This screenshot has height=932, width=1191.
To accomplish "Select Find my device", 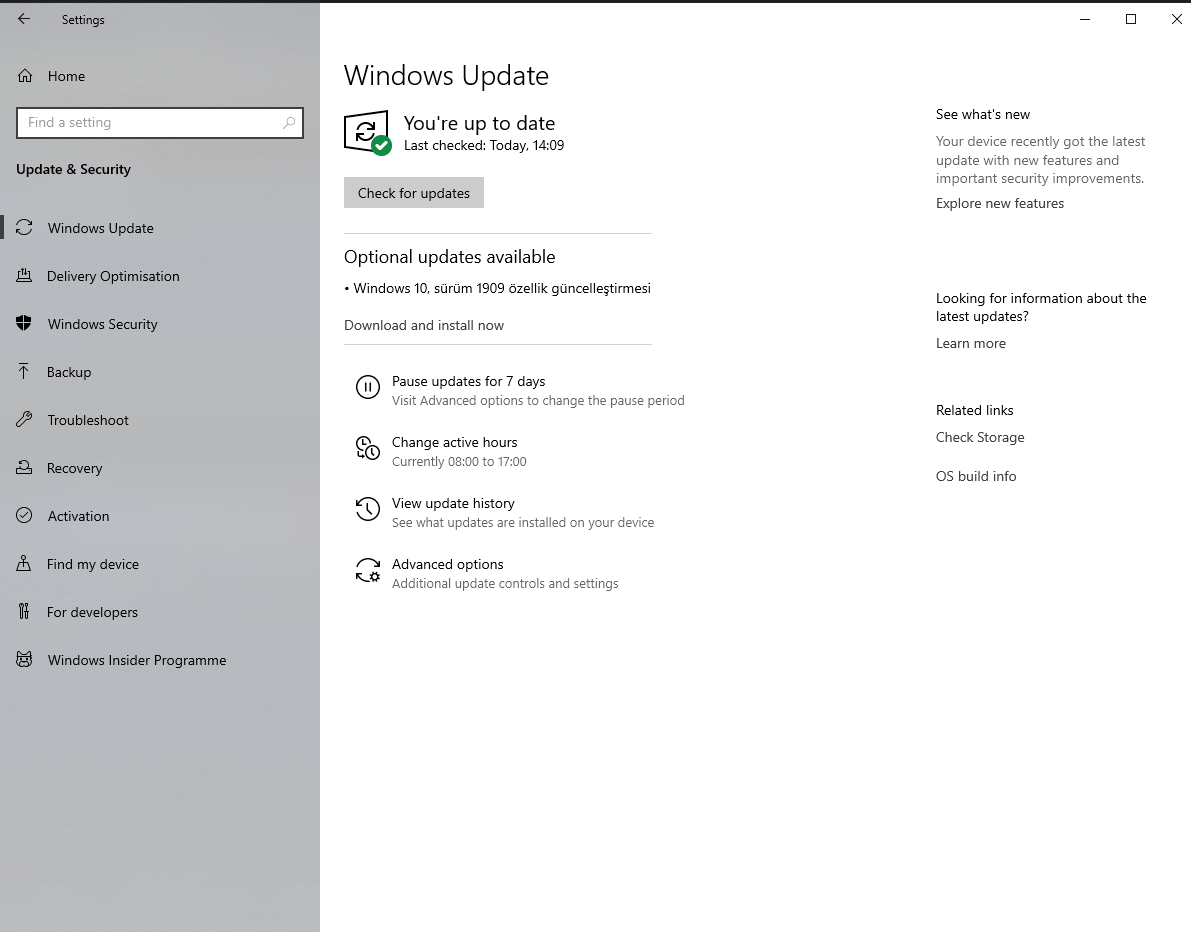I will click(x=93, y=564).
